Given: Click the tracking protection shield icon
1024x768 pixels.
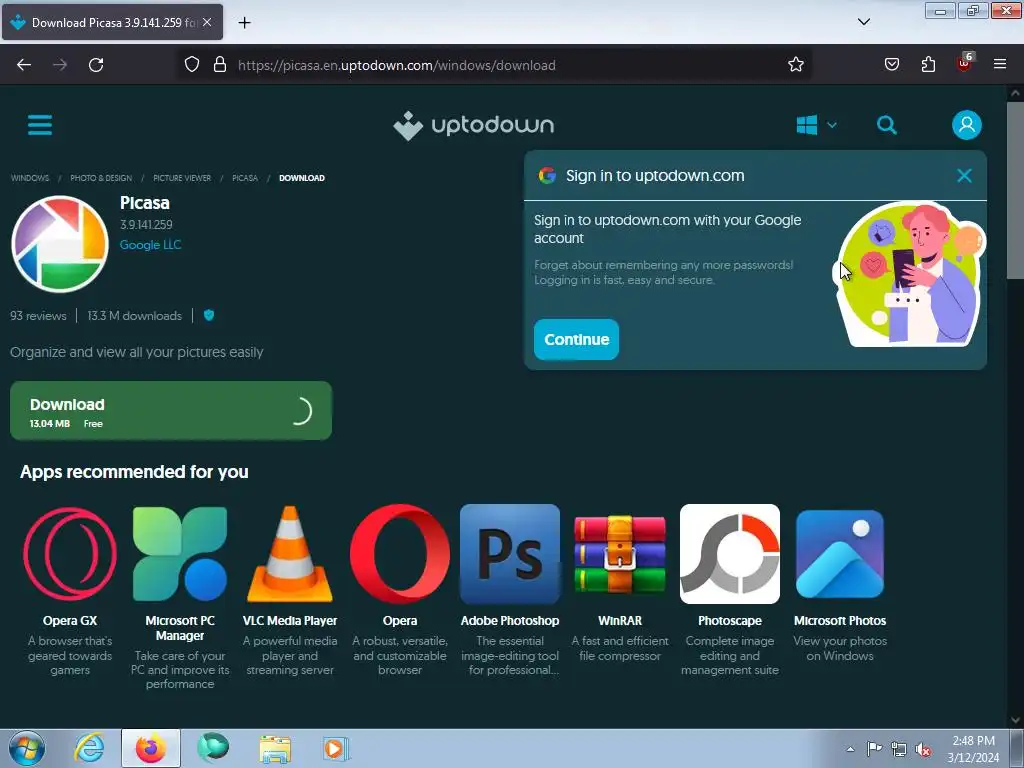Looking at the screenshot, I should [191, 65].
